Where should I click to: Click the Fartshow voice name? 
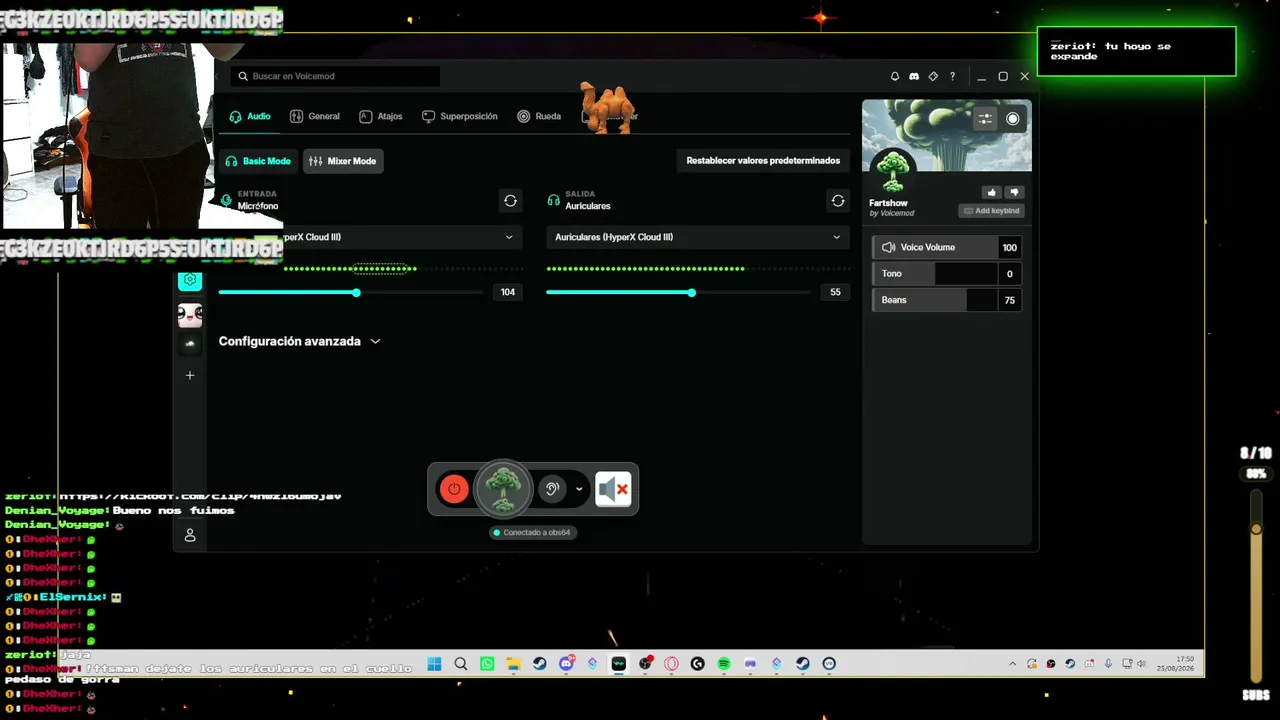click(888, 203)
